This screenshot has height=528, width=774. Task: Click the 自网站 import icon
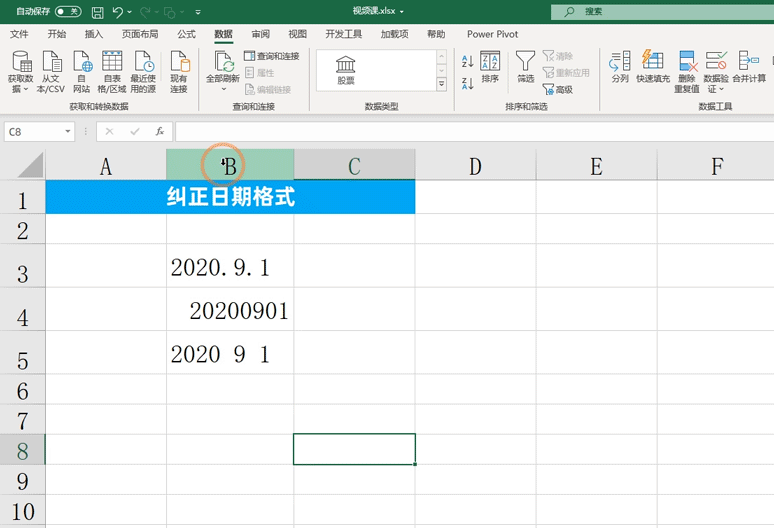click(x=82, y=72)
